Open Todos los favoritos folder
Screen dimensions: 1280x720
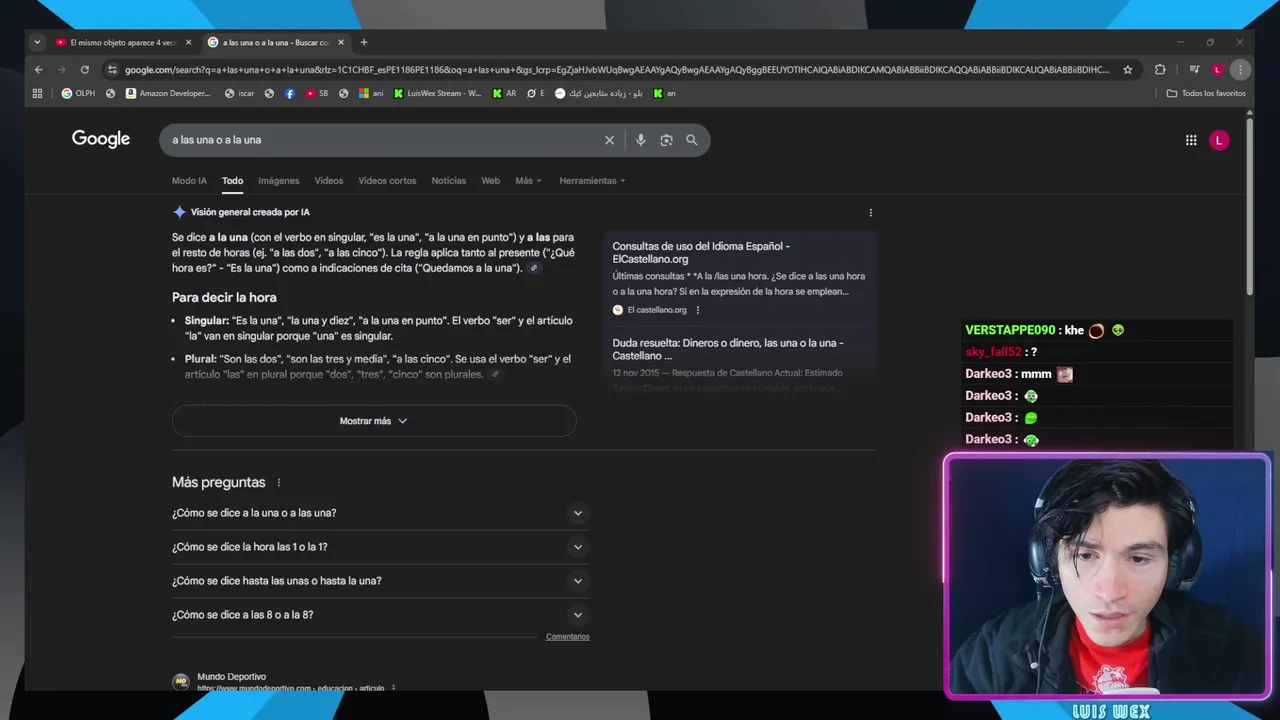(1206, 93)
